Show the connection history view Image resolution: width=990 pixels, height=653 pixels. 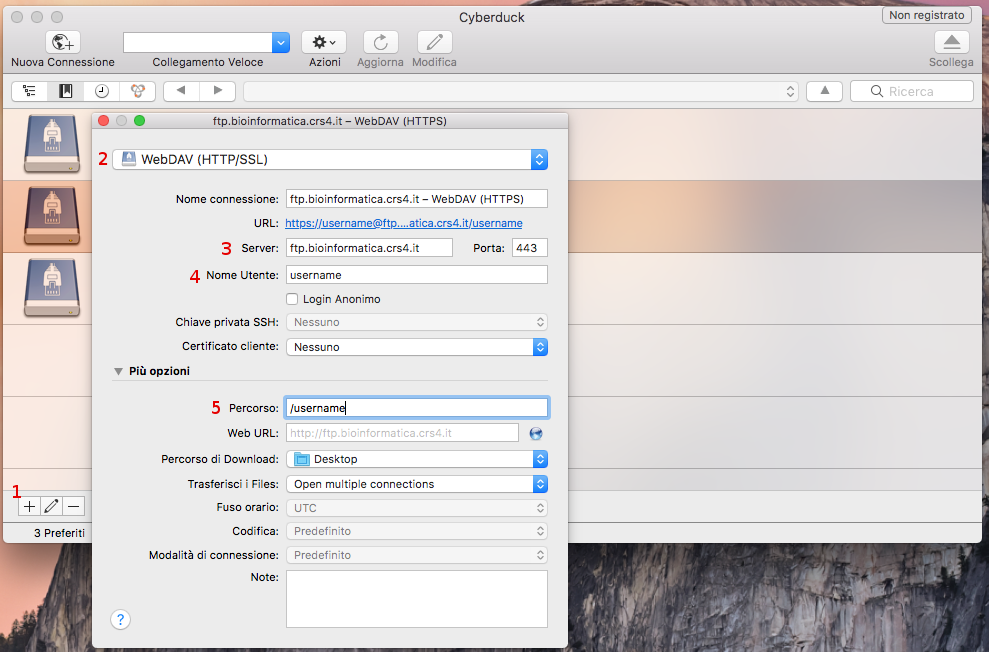tap(102, 91)
